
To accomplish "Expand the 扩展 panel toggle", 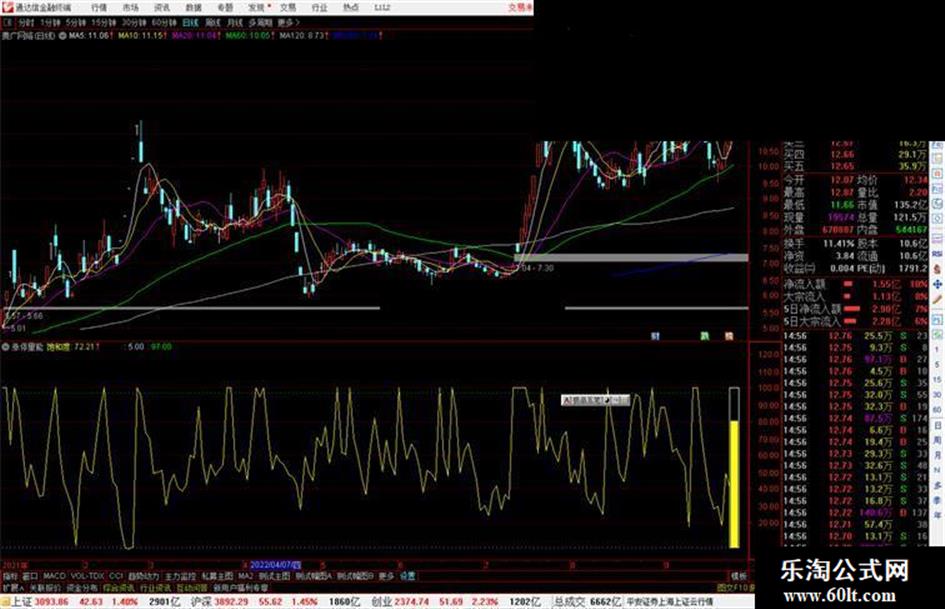I will [12, 587].
